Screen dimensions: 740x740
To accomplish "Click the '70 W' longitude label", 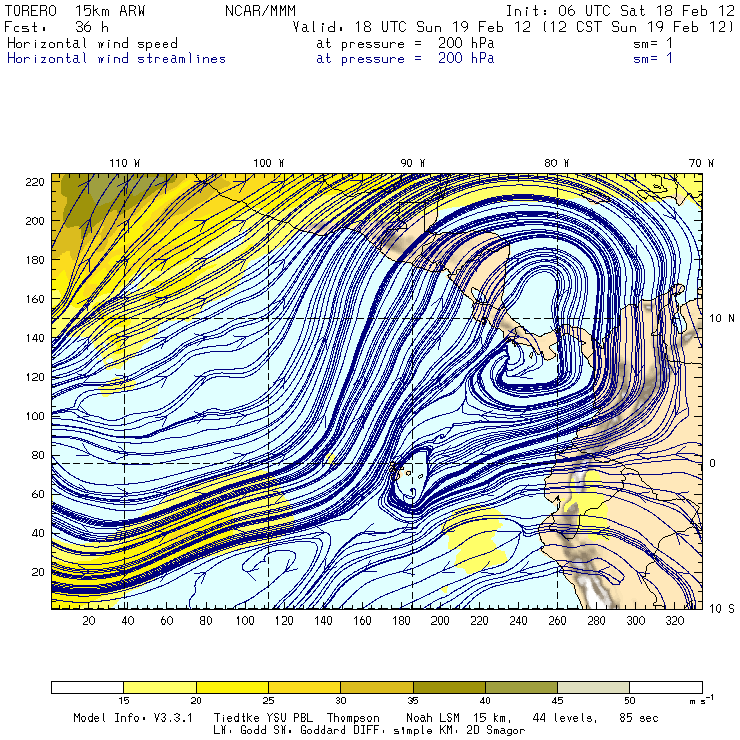I will click(x=701, y=163).
